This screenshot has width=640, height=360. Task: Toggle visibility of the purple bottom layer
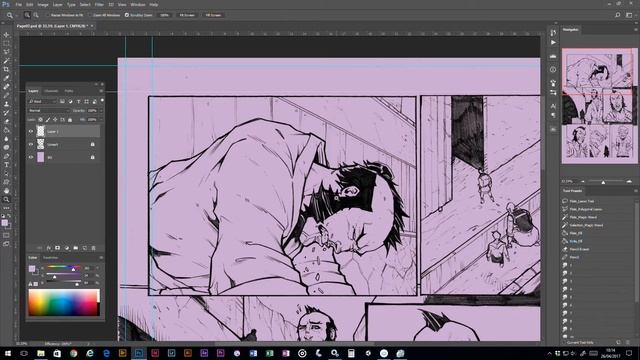coord(31,157)
